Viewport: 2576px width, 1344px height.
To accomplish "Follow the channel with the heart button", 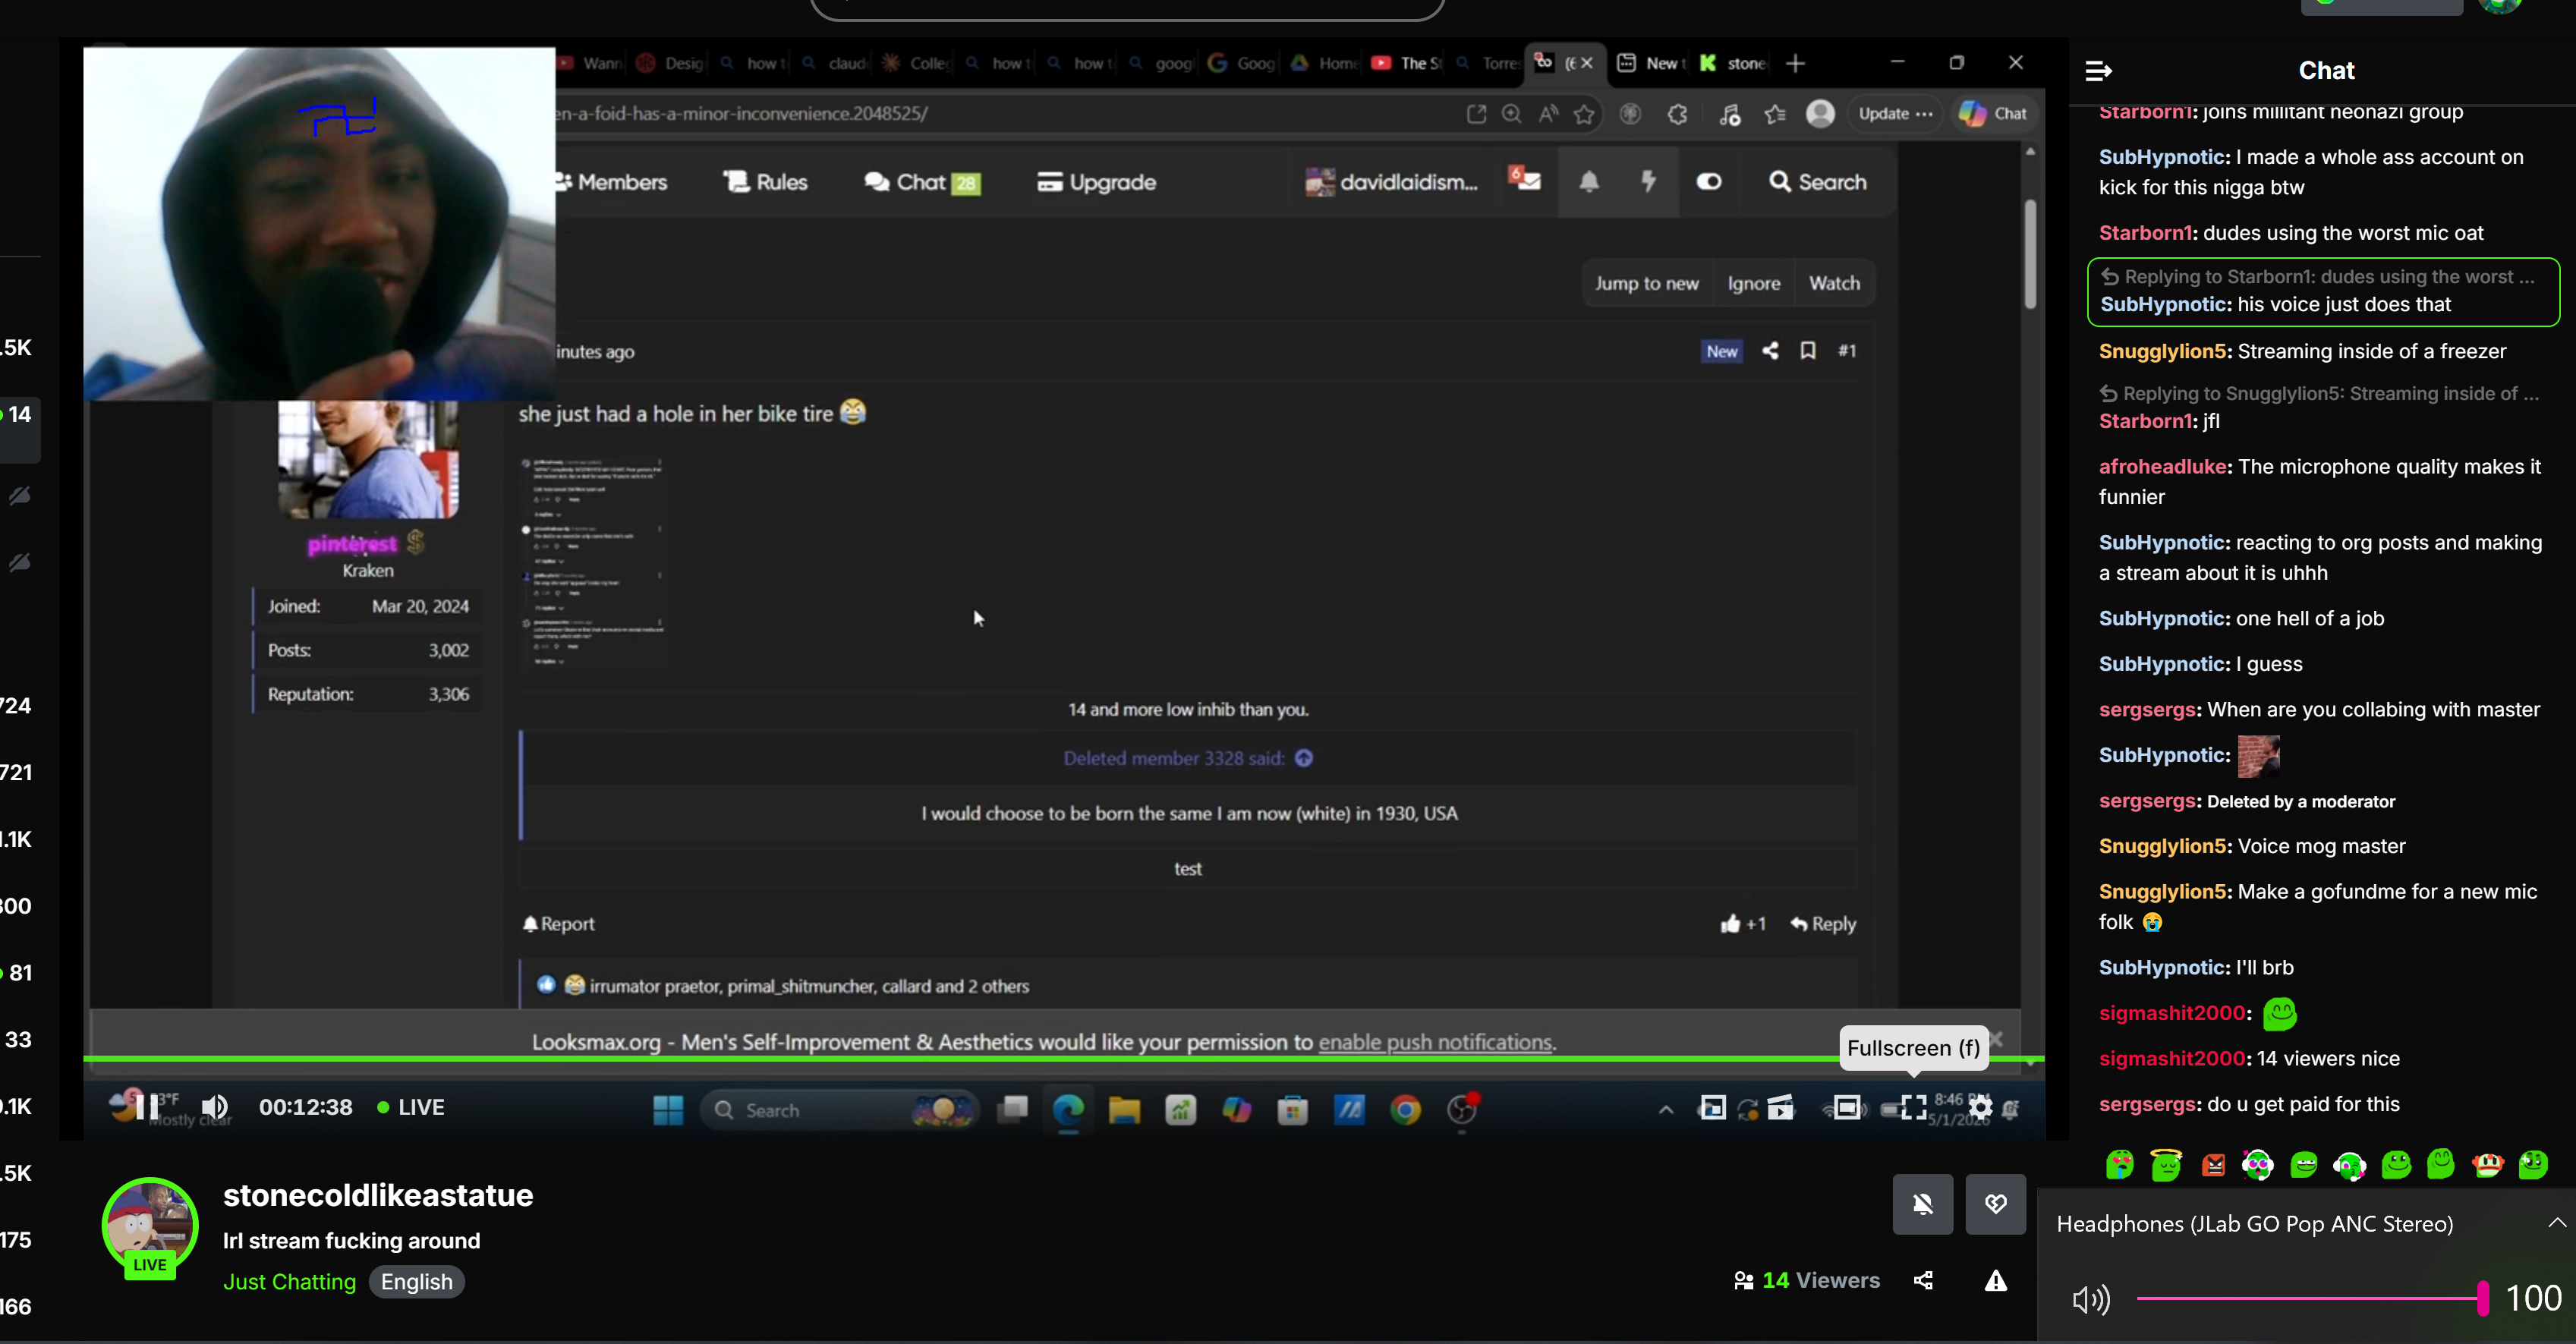I will (x=1995, y=1204).
